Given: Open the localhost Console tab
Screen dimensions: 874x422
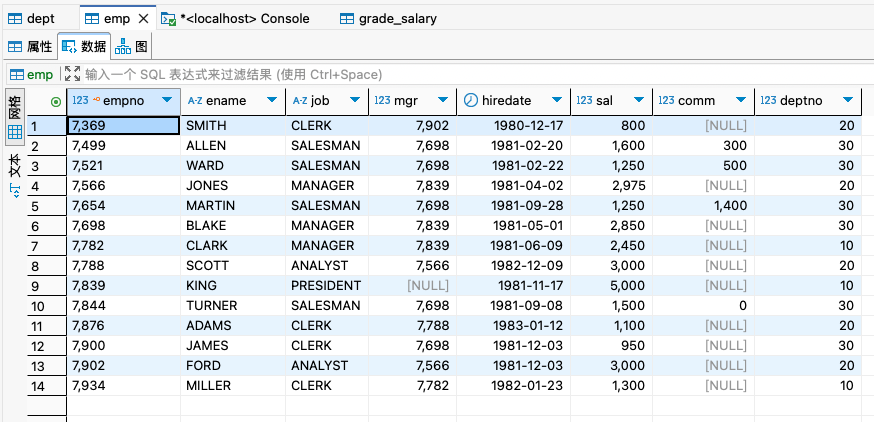Looking at the screenshot, I should 235,18.
